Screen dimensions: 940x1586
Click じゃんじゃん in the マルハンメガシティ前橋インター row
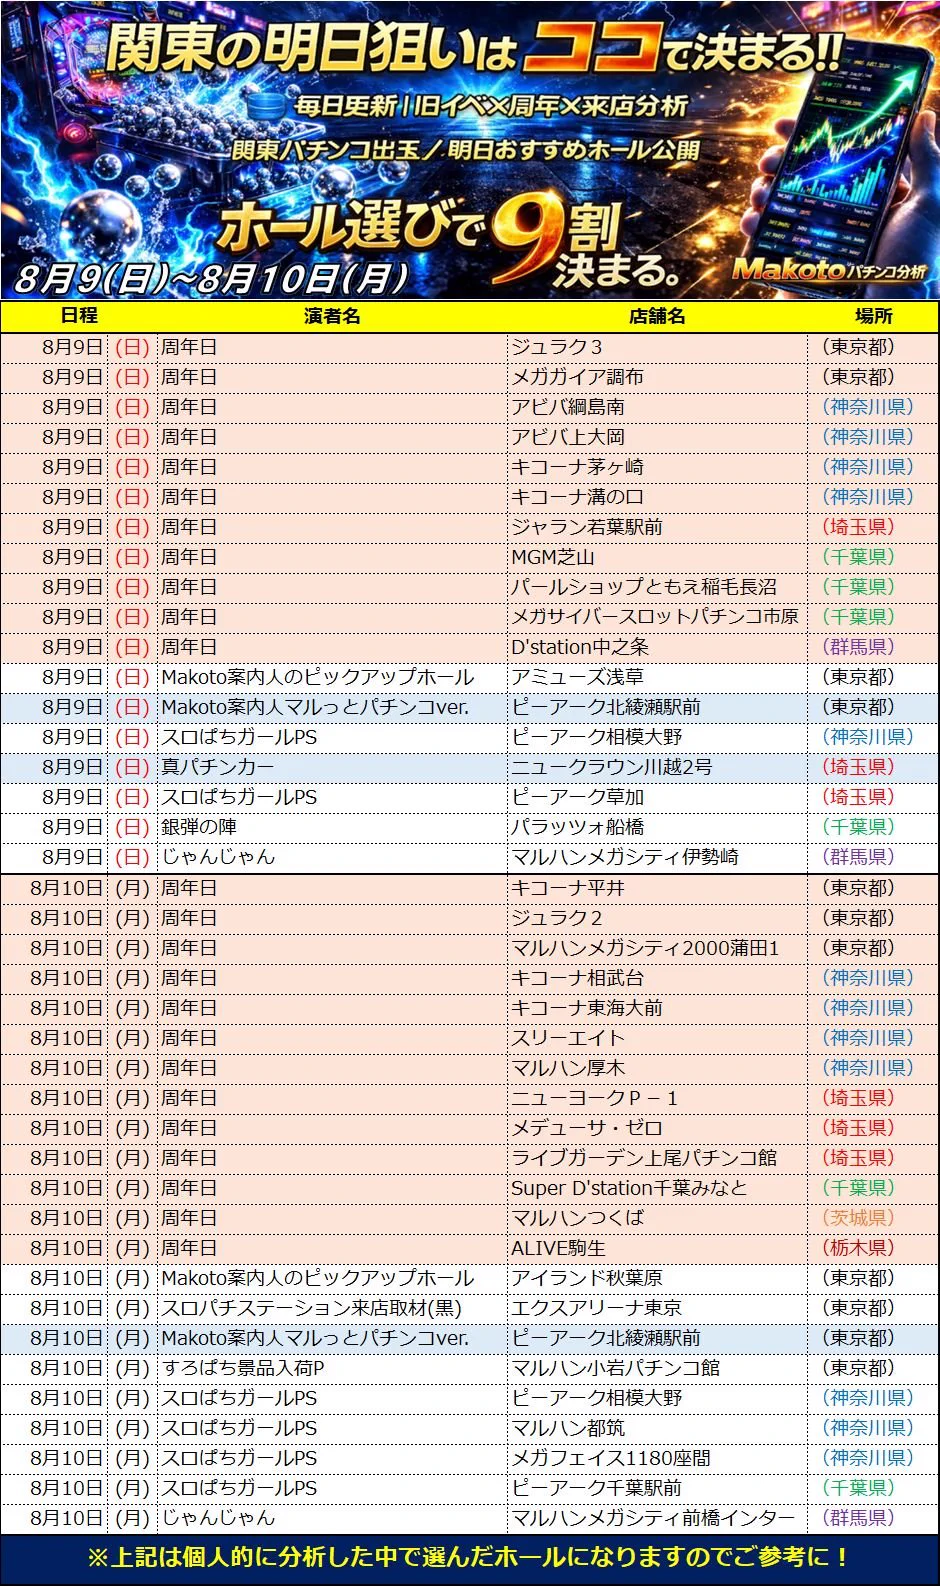(x=217, y=1518)
